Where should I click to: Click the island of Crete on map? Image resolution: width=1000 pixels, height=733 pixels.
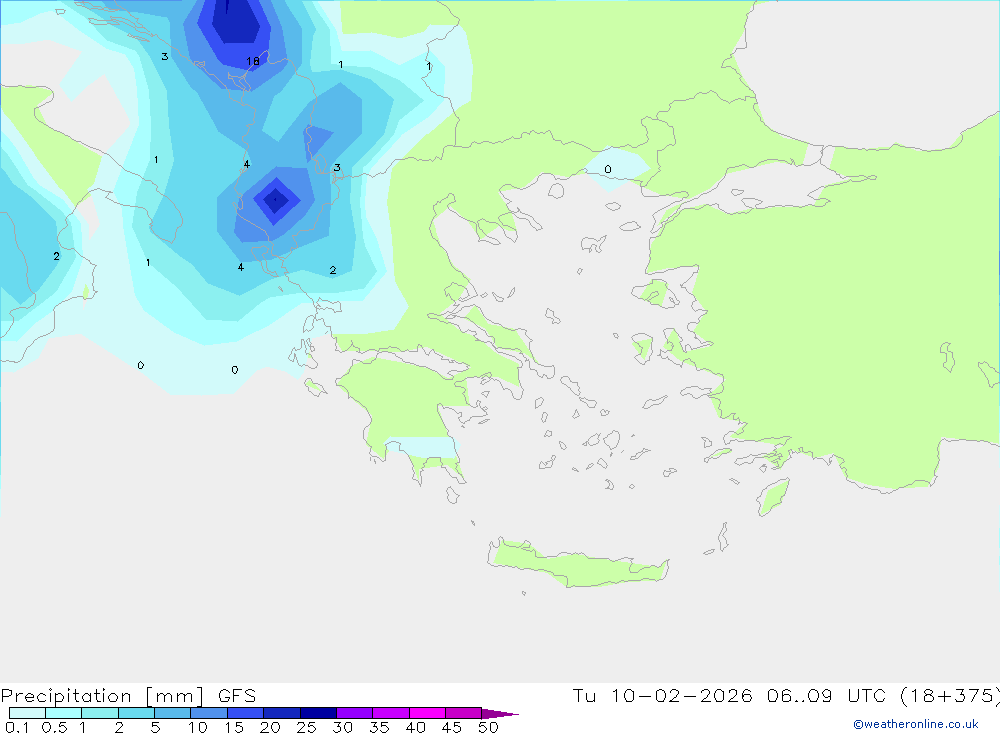tap(579, 563)
